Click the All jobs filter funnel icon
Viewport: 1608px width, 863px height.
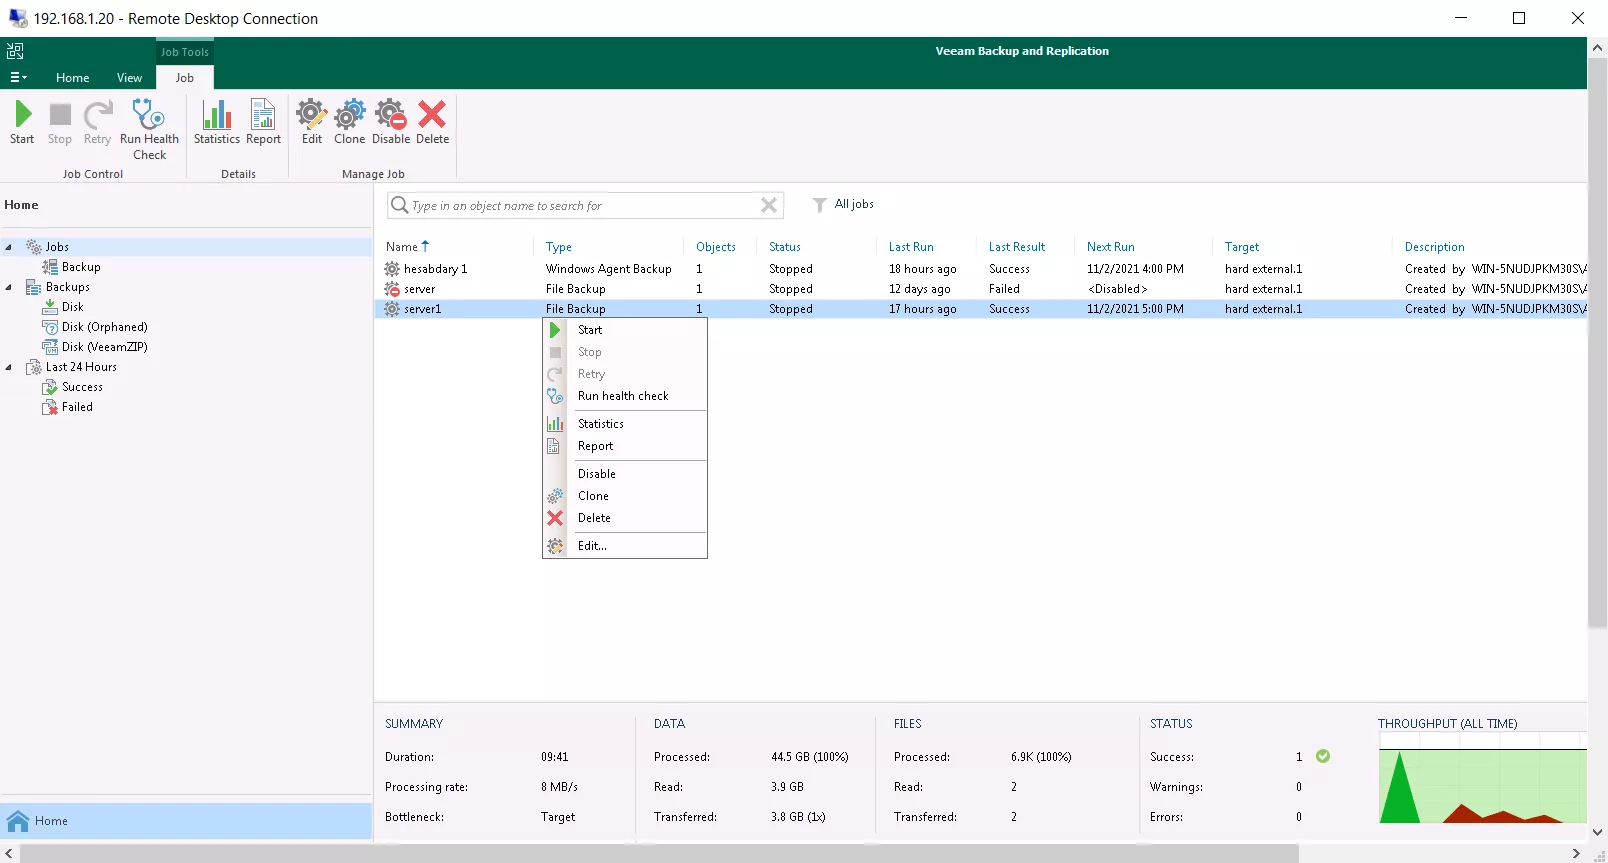point(820,205)
